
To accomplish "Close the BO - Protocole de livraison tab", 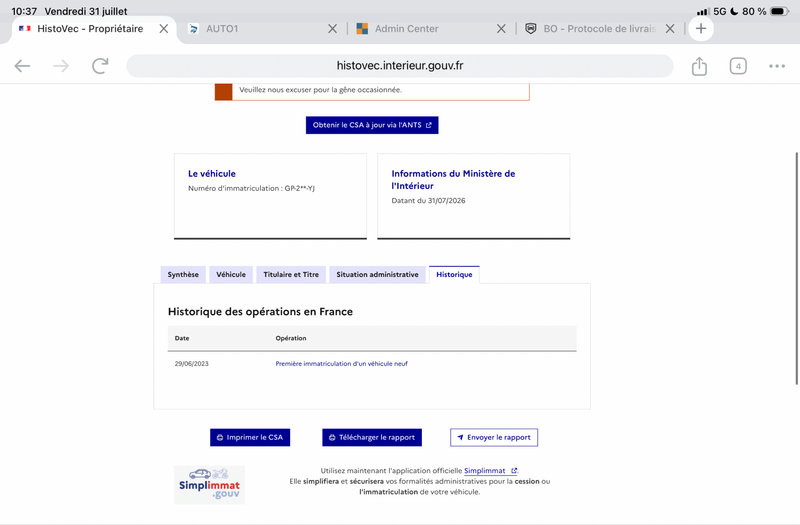I will (x=670, y=29).
